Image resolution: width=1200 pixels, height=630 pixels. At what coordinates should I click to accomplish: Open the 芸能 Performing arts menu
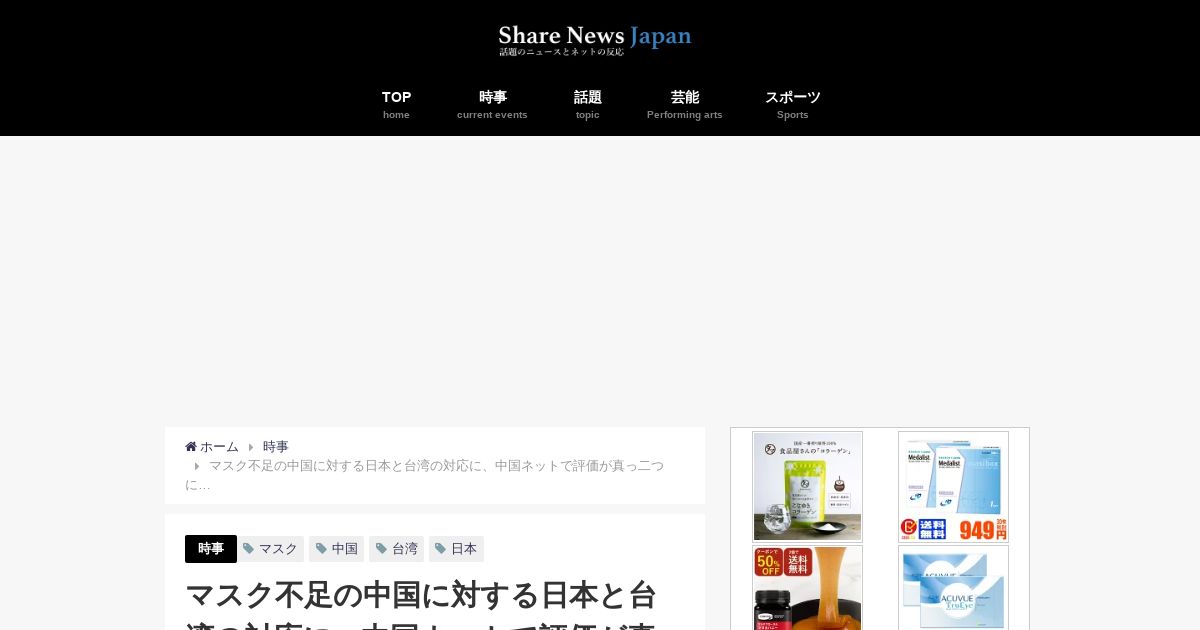point(684,105)
